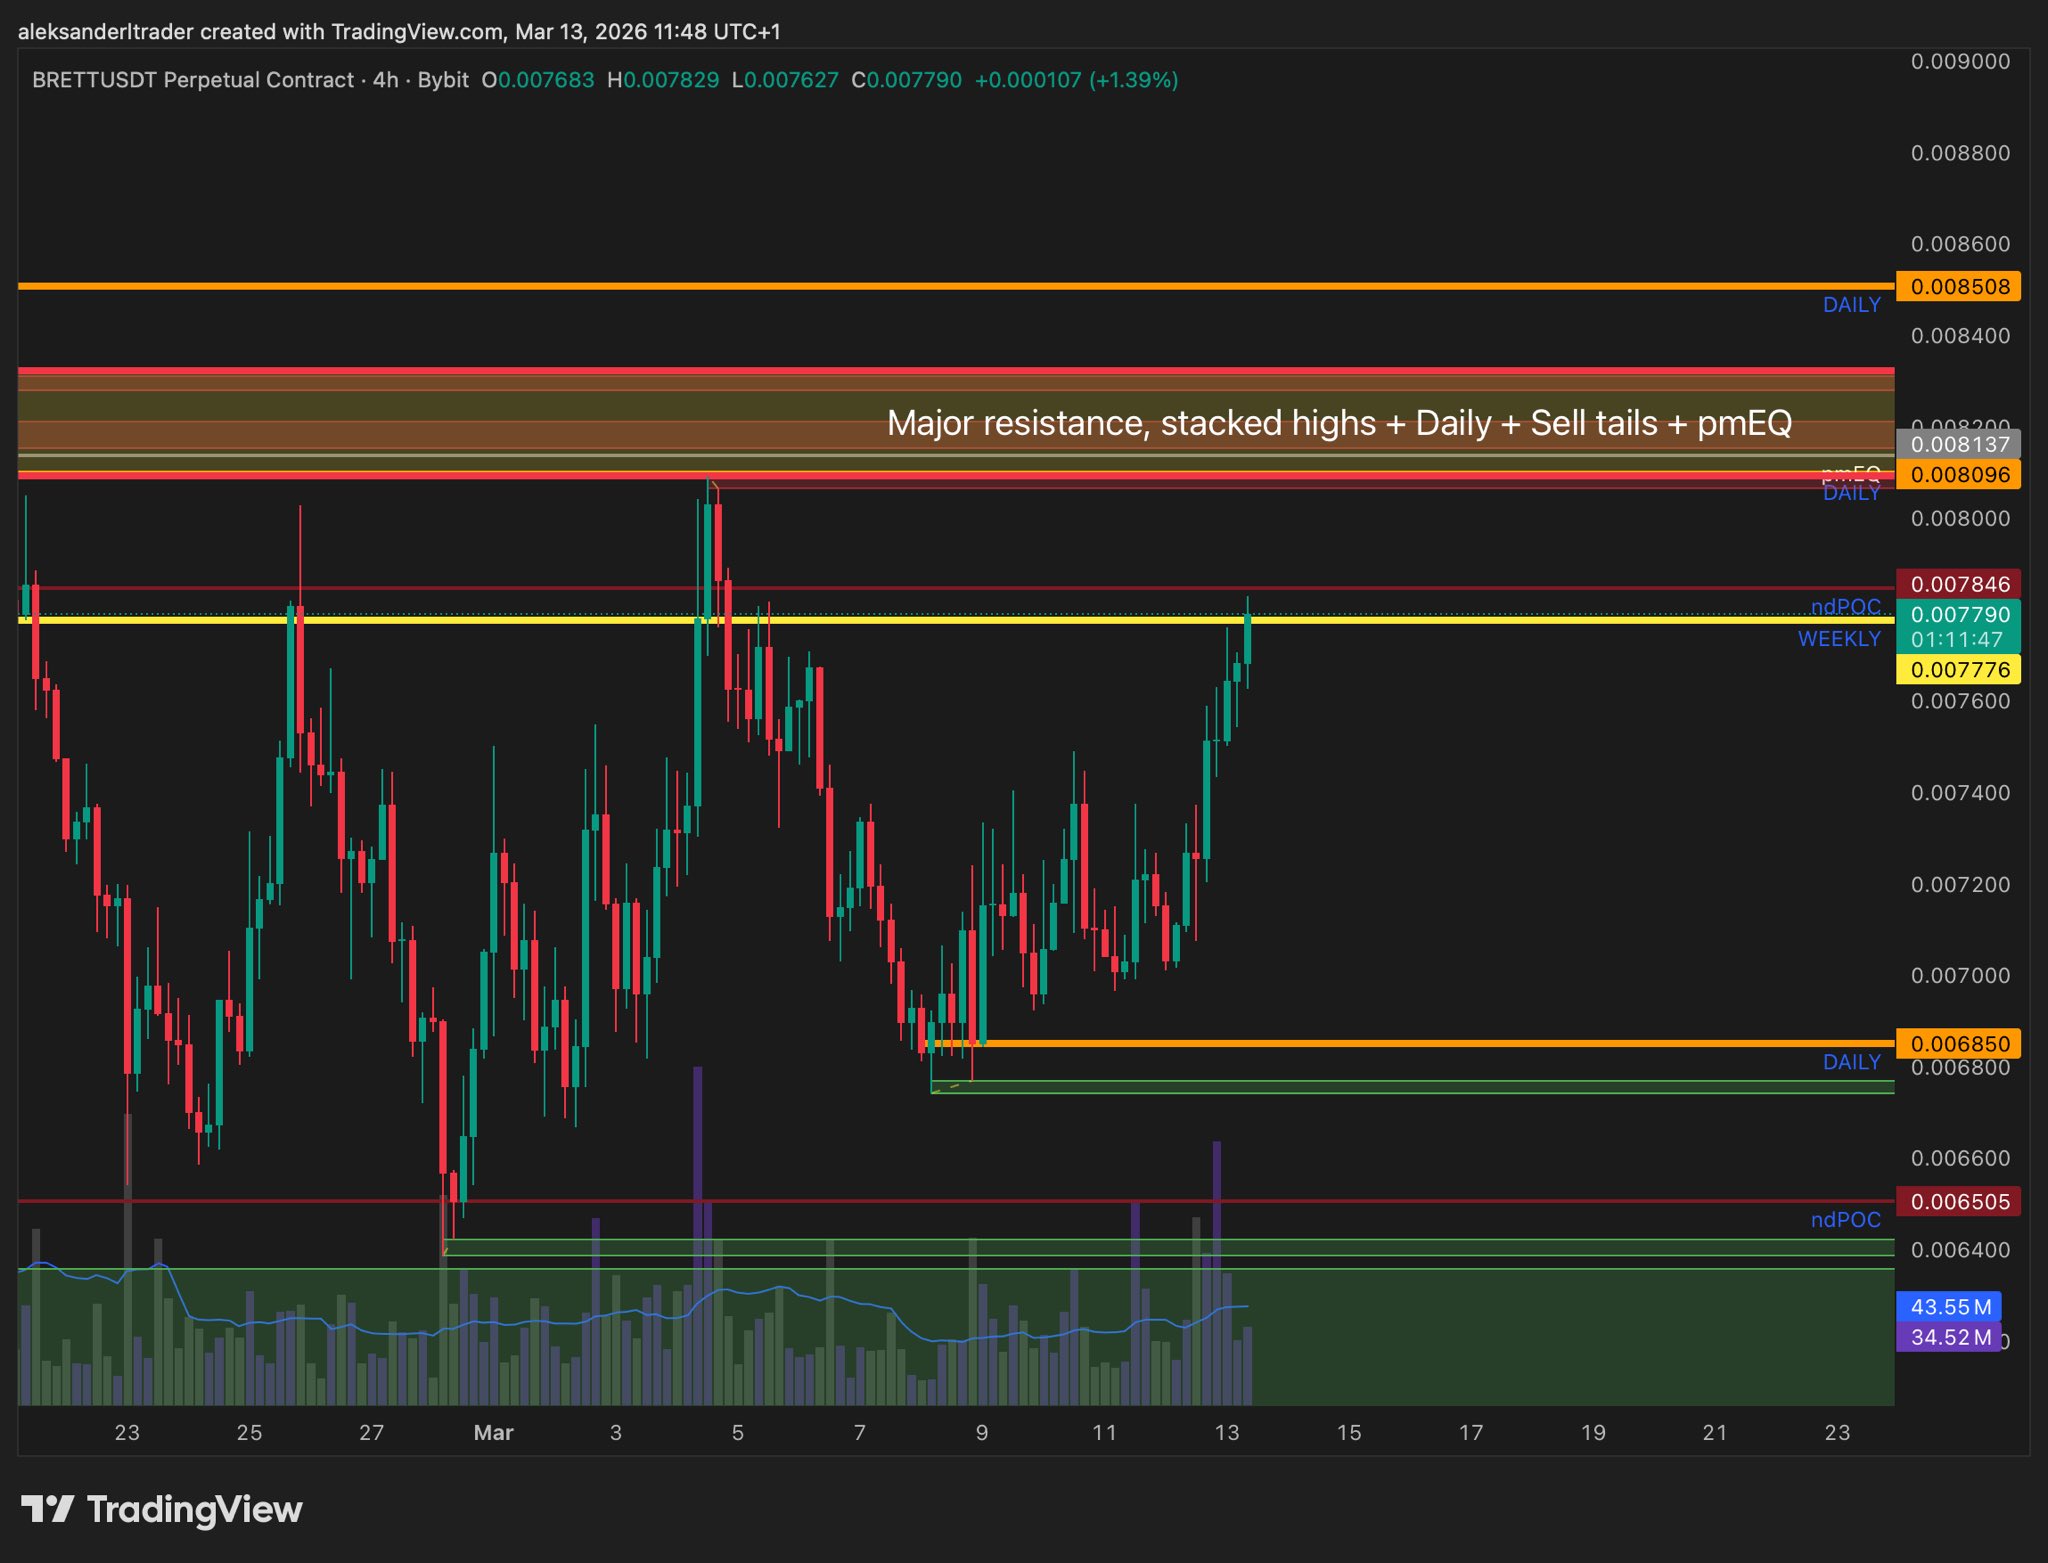Click the orange 0.006850 daily price label
Screen dimensions: 2048x1563
click(x=1958, y=1044)
